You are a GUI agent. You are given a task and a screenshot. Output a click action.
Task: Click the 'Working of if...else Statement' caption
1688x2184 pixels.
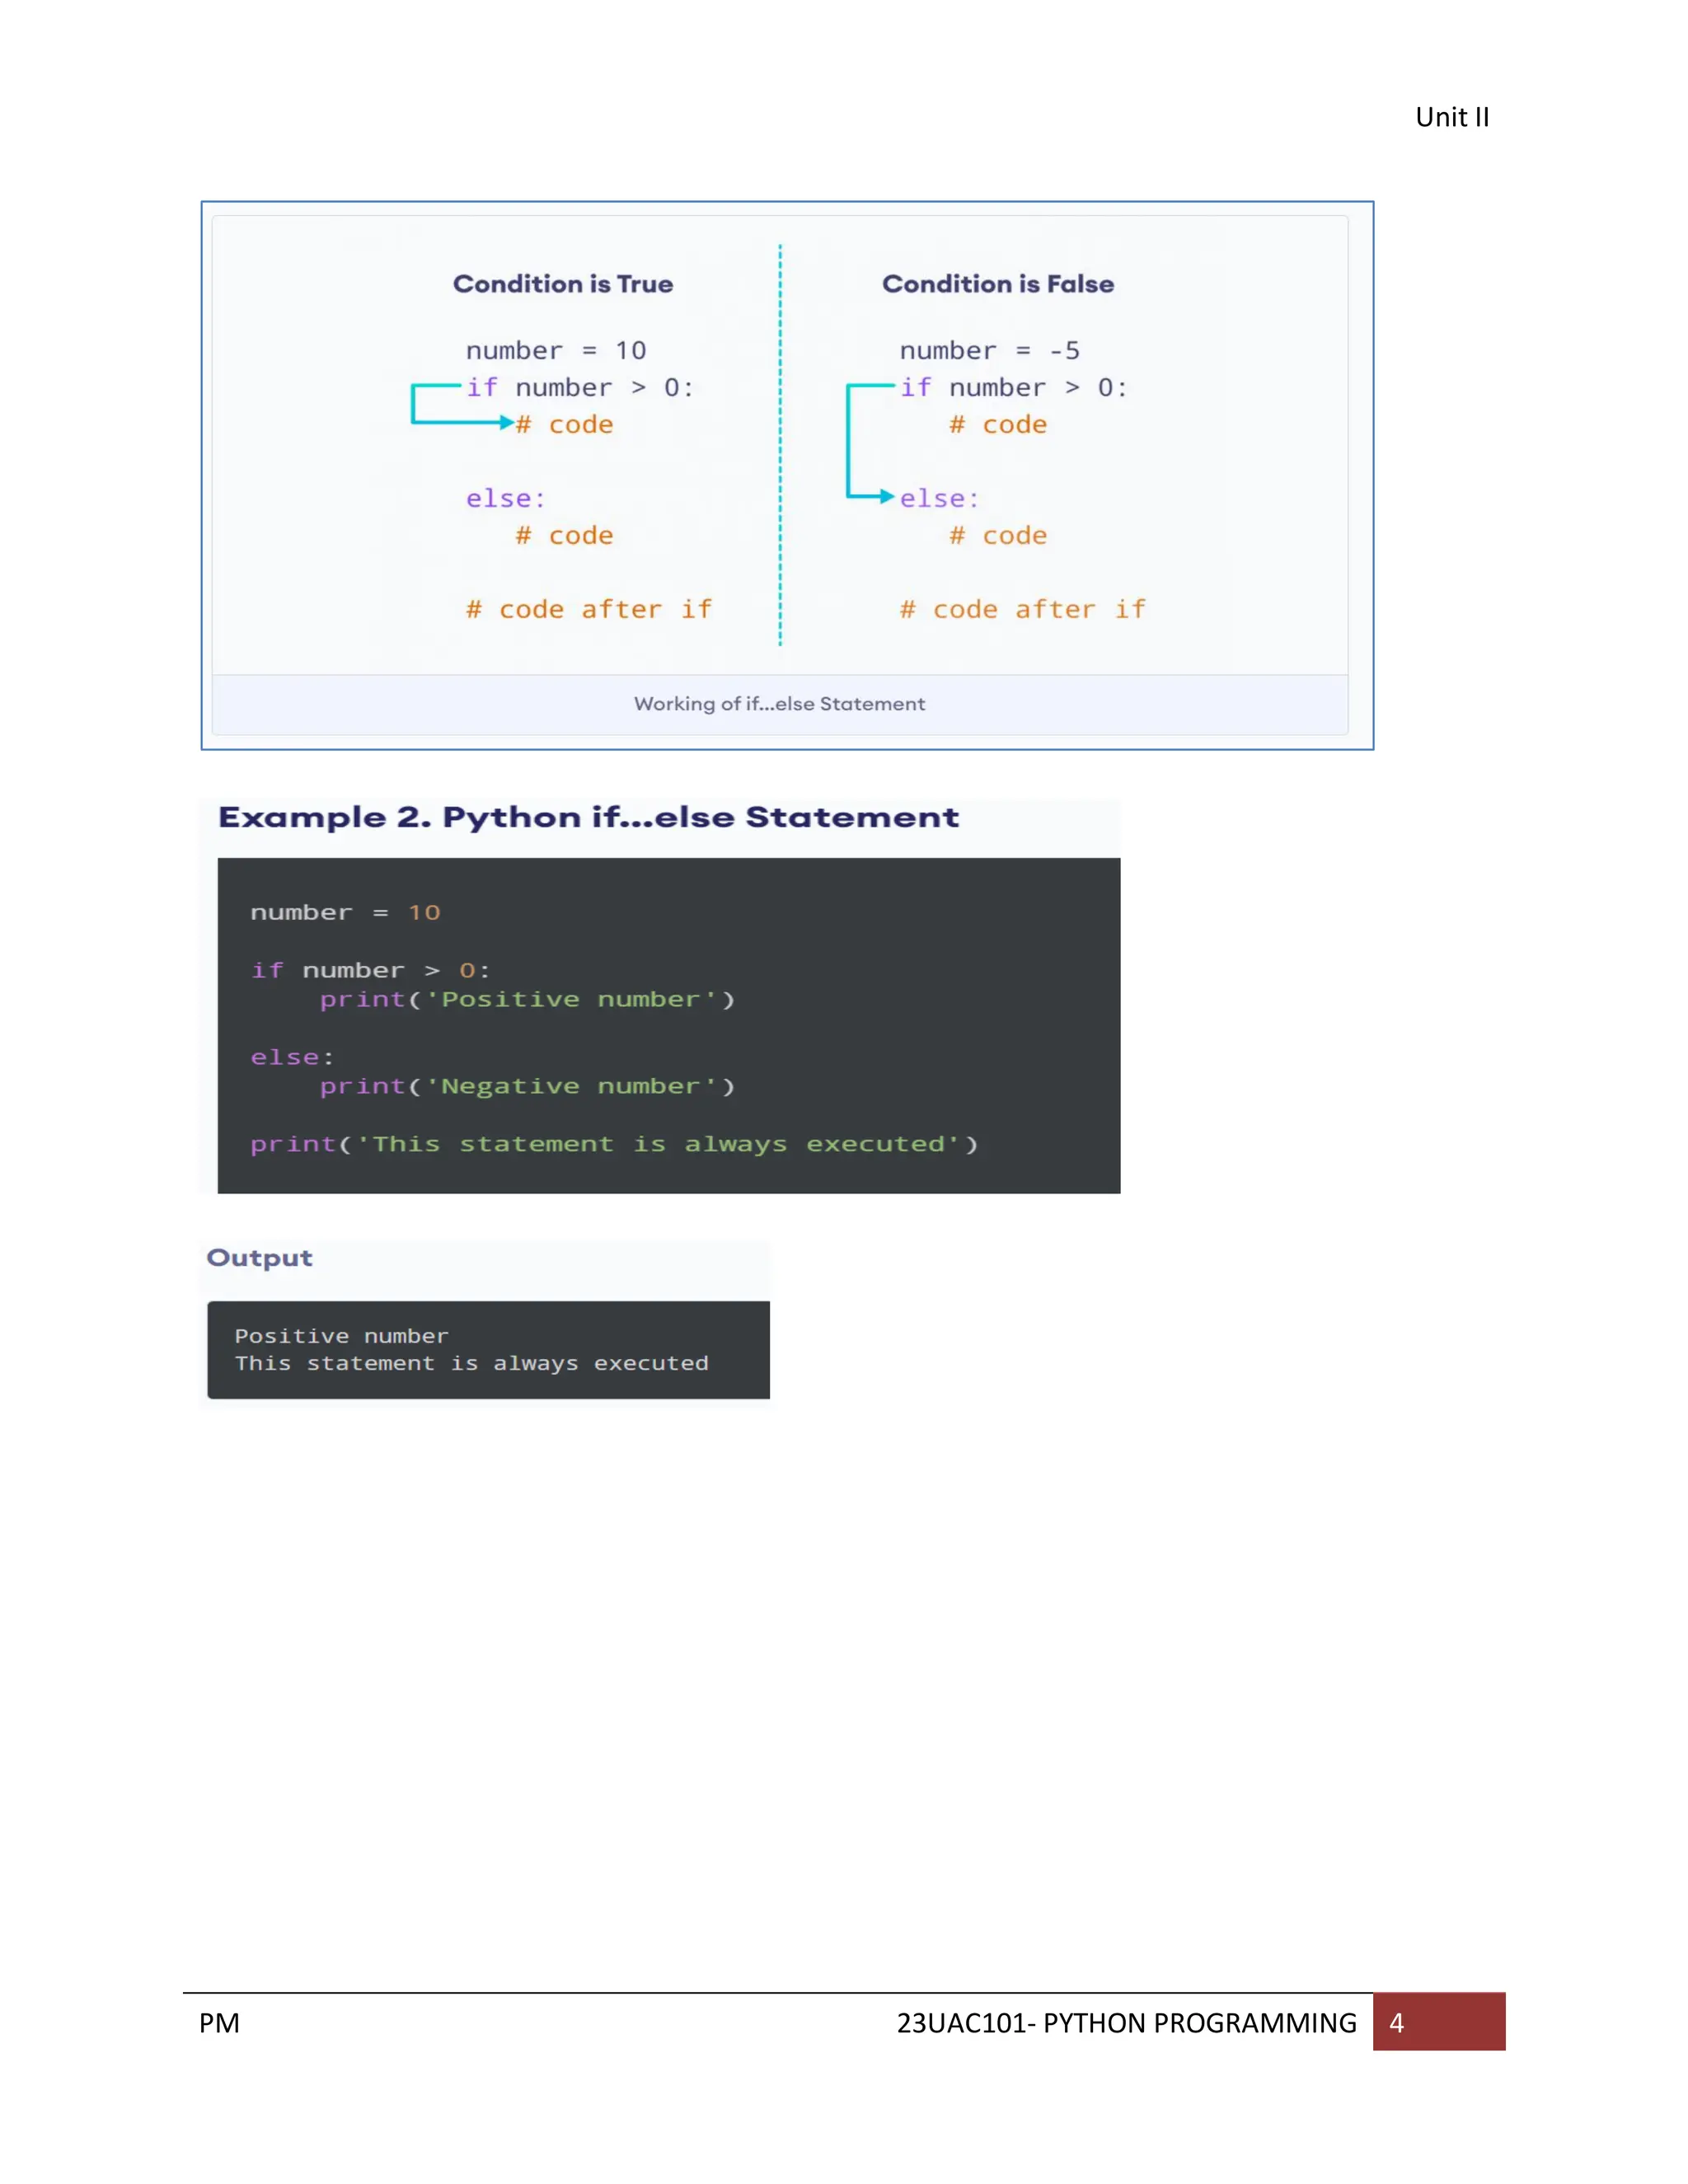[780, 704]
